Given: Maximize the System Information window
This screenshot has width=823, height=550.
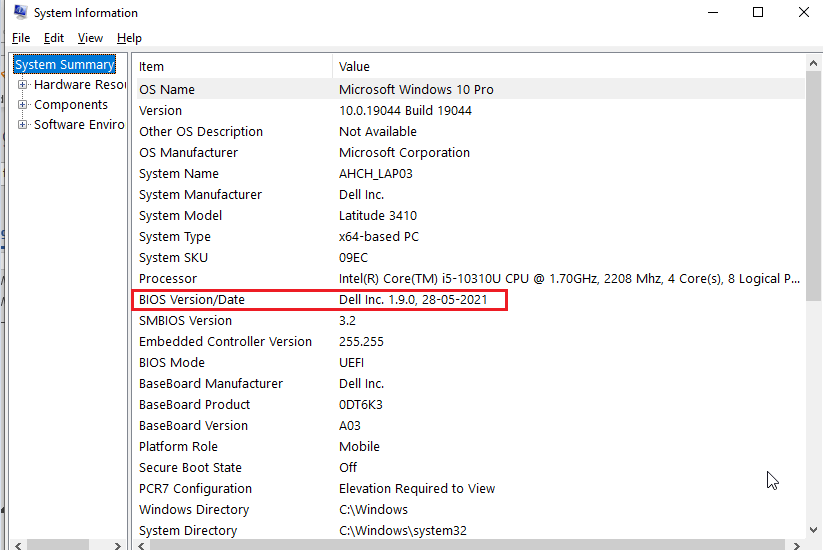Looking at the screenshot, I should point(758,12).
